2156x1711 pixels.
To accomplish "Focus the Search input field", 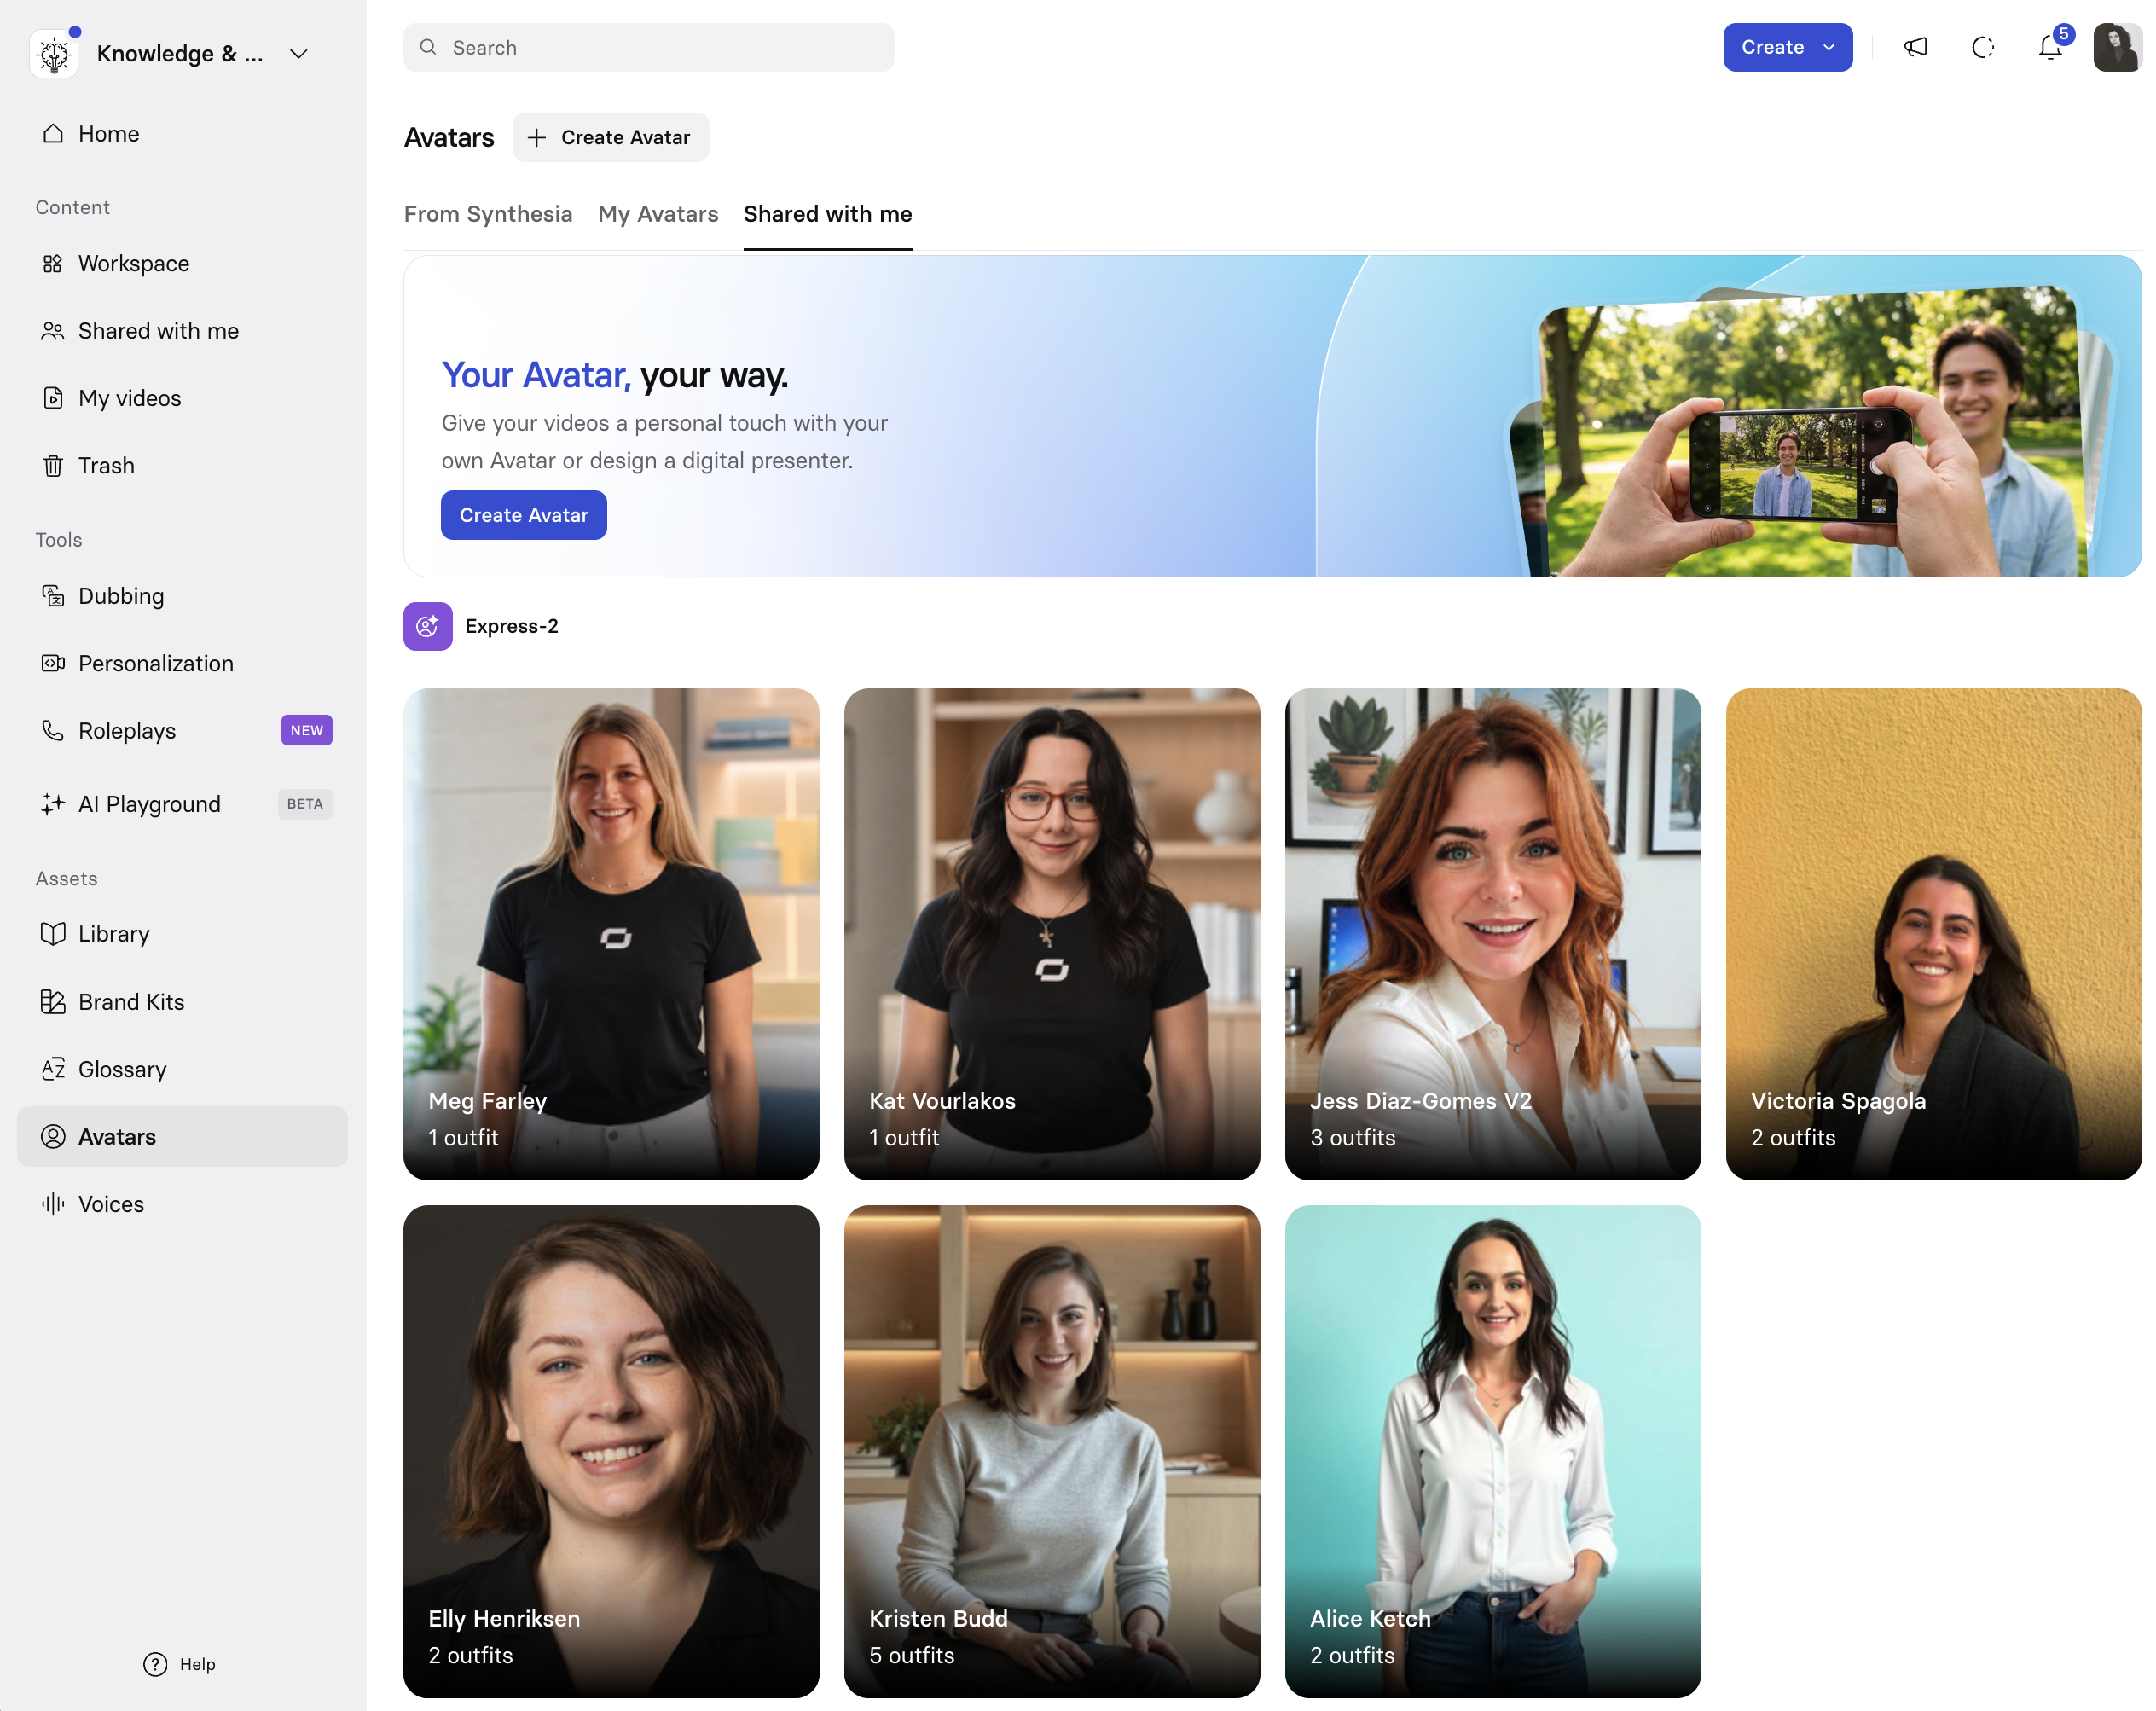I will tap(648, 48).
